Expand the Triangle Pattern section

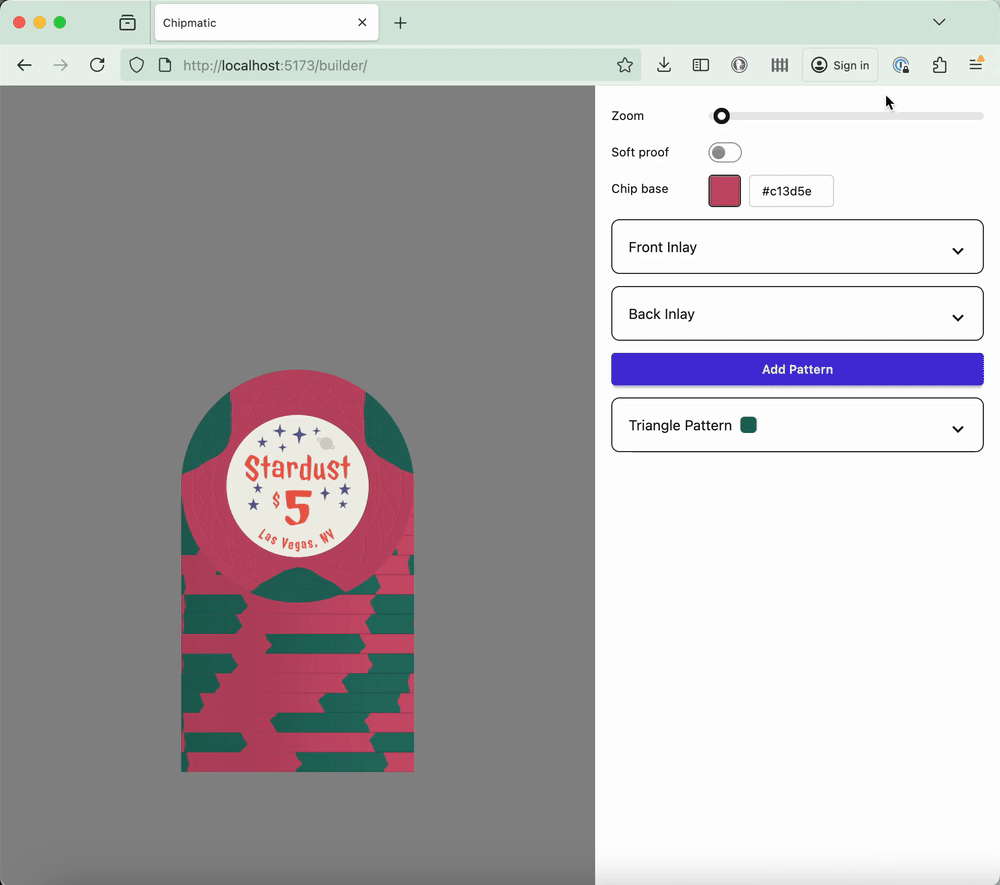pos(797,425)
